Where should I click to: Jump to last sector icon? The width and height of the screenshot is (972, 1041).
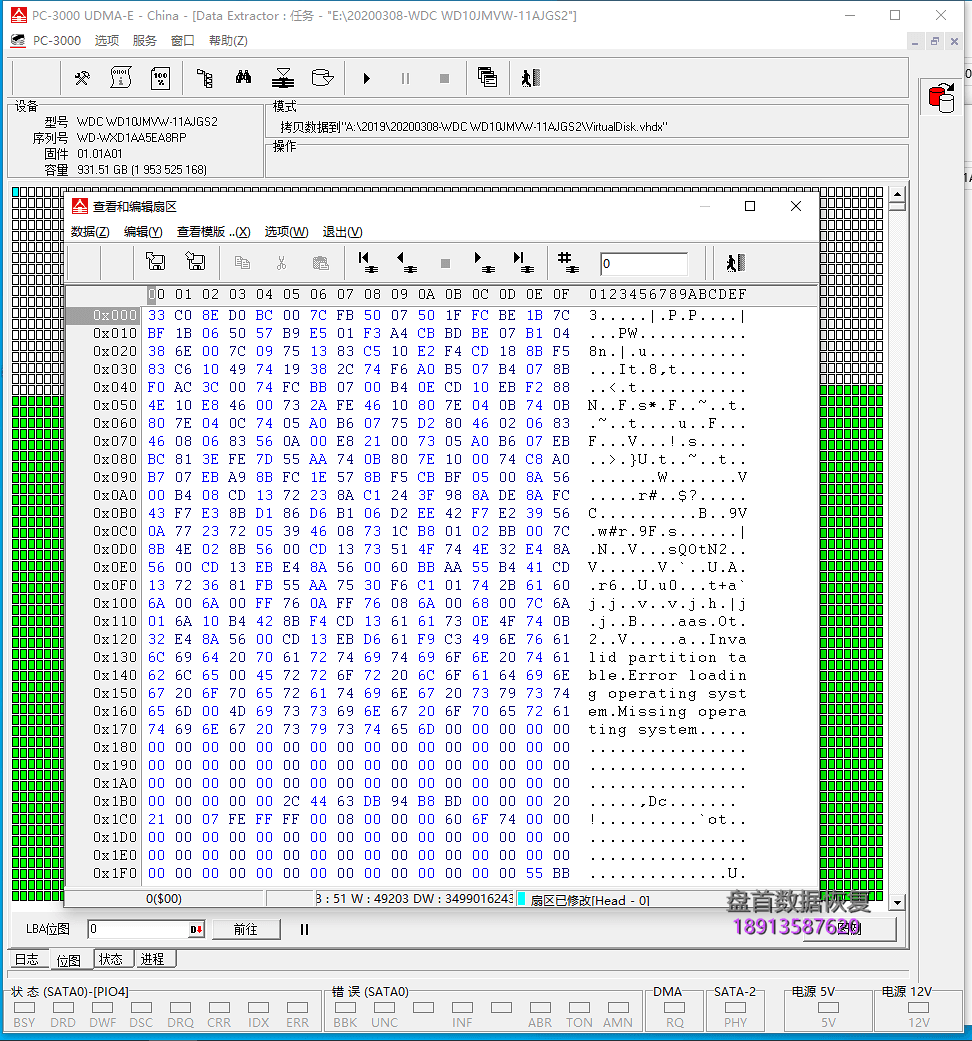click(523, 263)
